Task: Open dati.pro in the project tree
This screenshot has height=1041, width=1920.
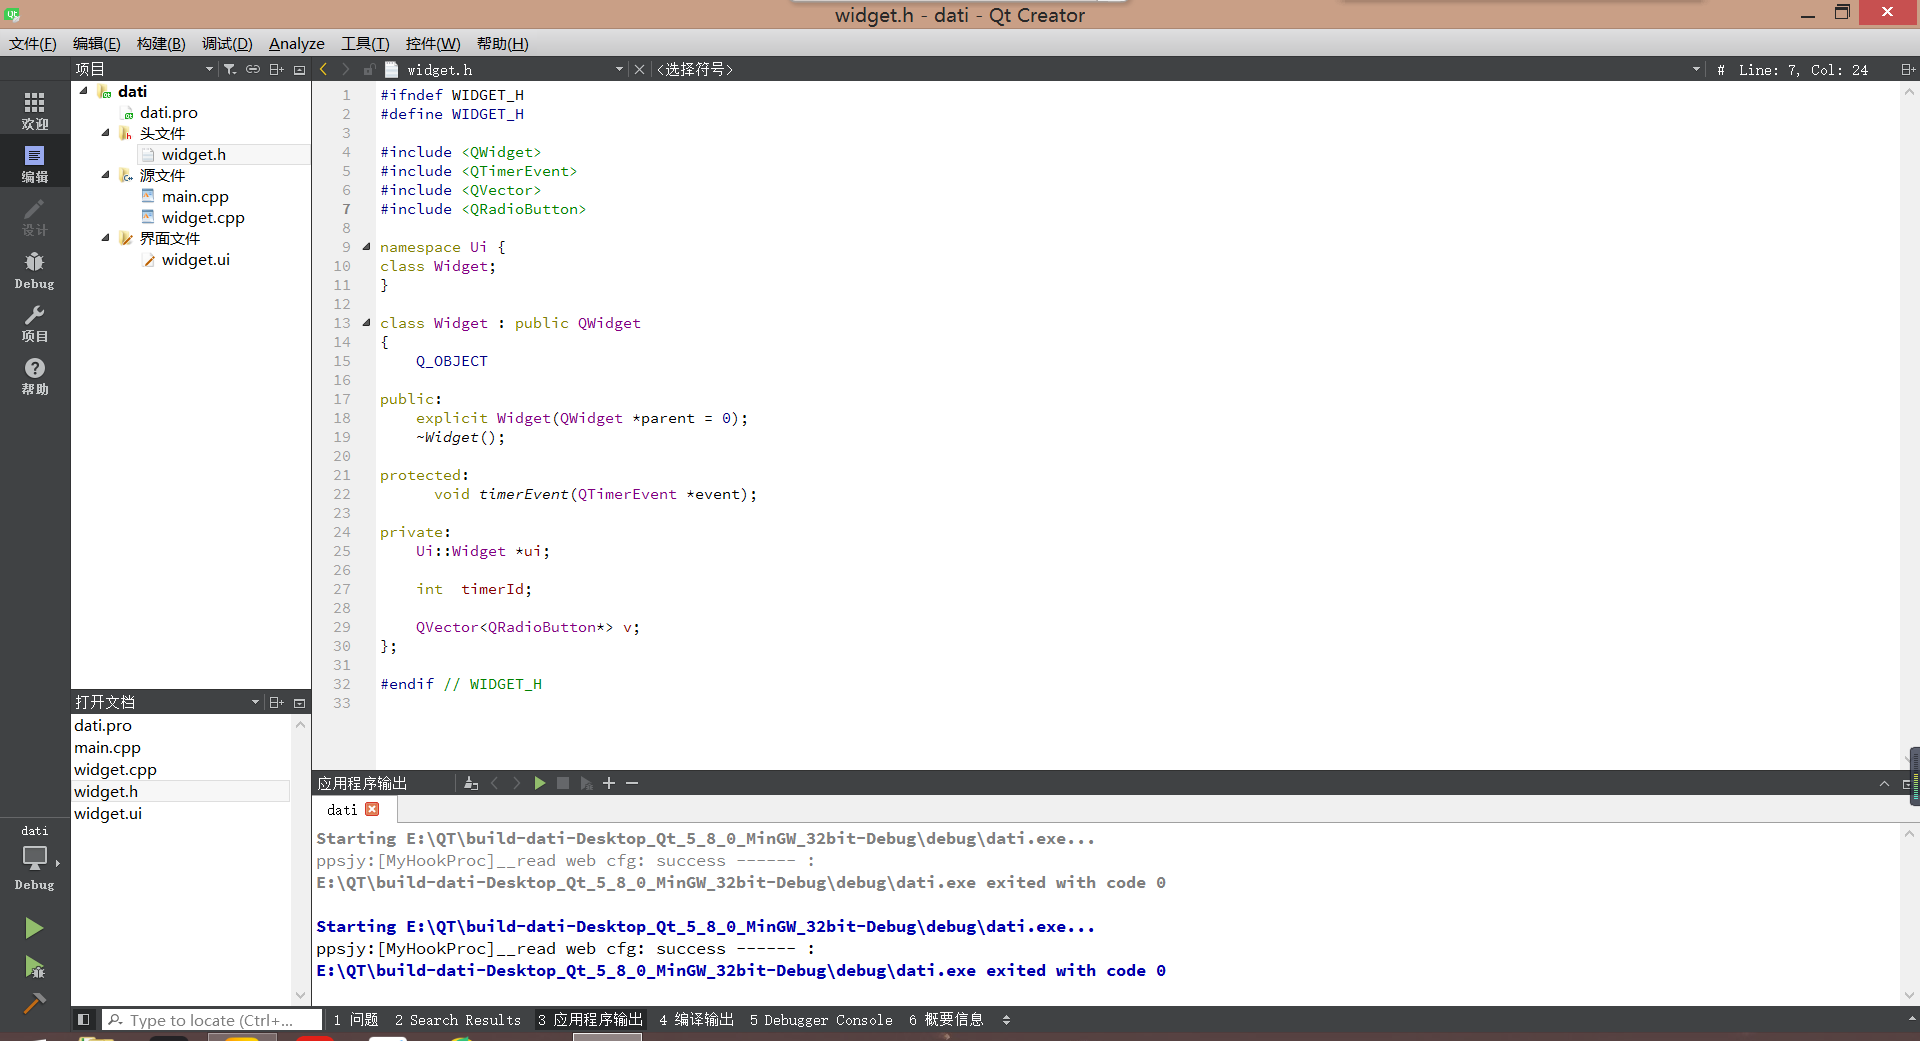Action: click(168, 112)
